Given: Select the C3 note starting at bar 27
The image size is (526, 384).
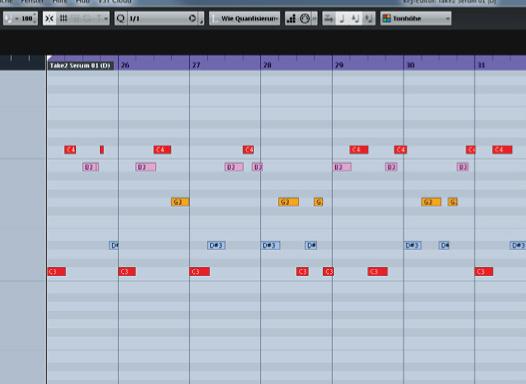Looking at the screenshot, I should (200, 272).
